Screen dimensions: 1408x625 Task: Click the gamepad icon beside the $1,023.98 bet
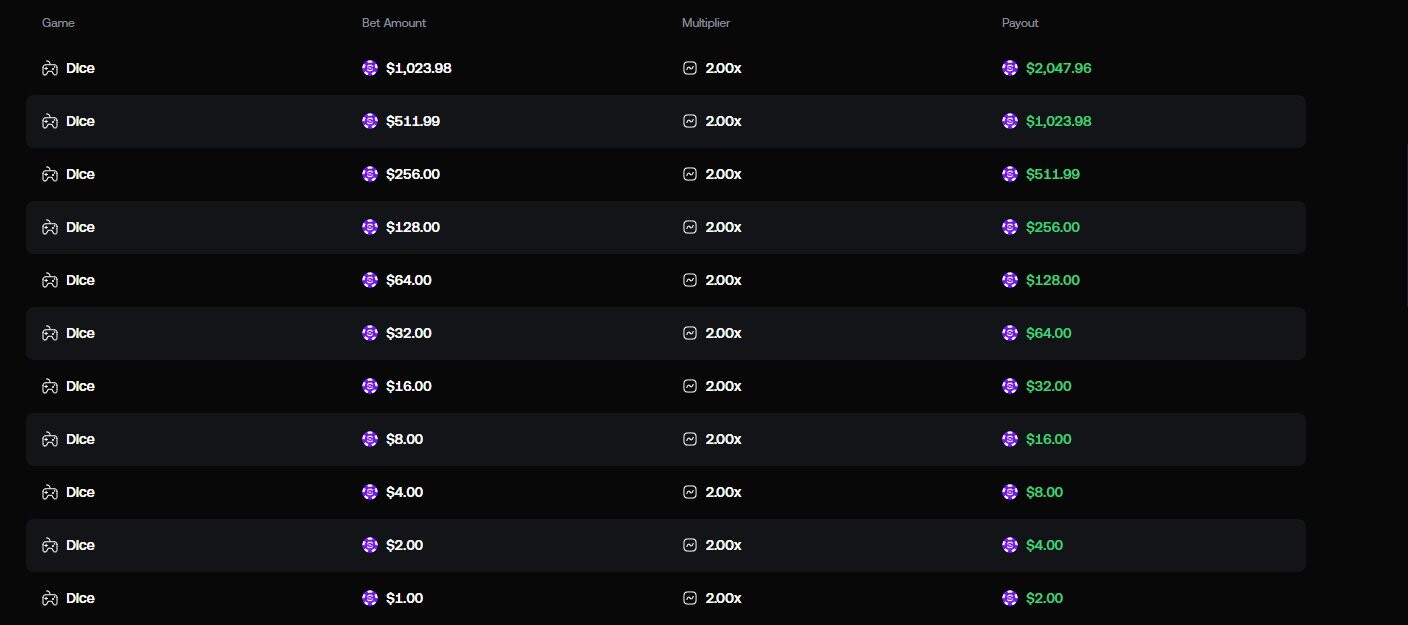click(x=49, y=68)
